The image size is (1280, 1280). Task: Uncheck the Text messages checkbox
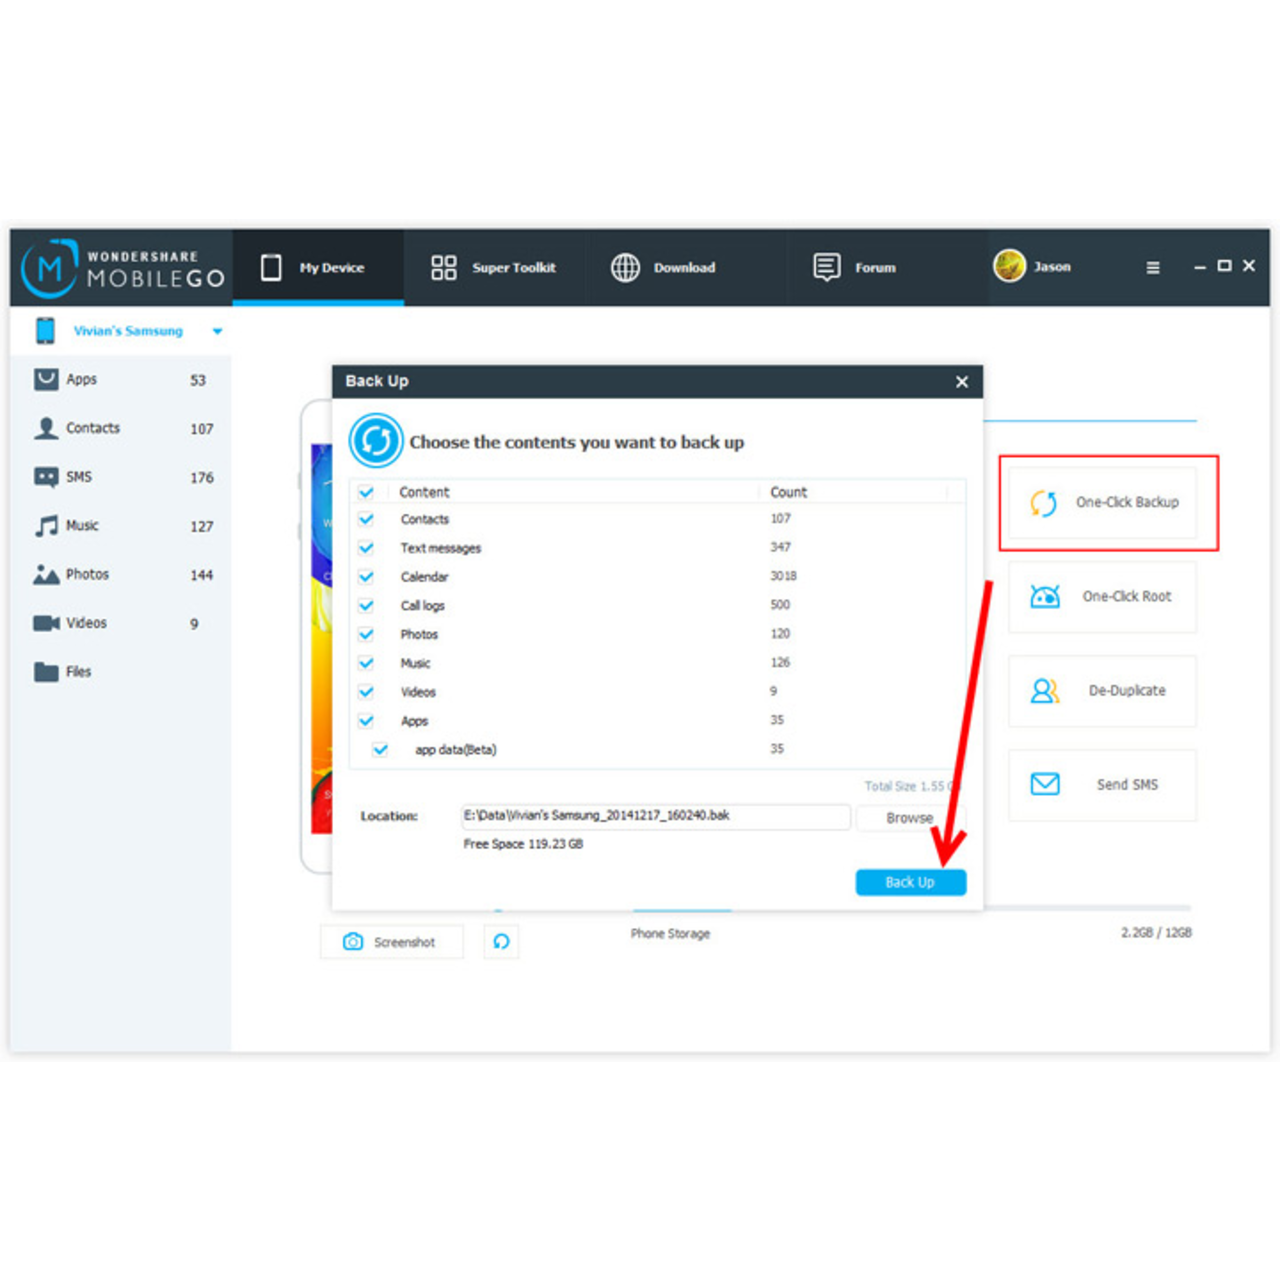coord(366,547)
